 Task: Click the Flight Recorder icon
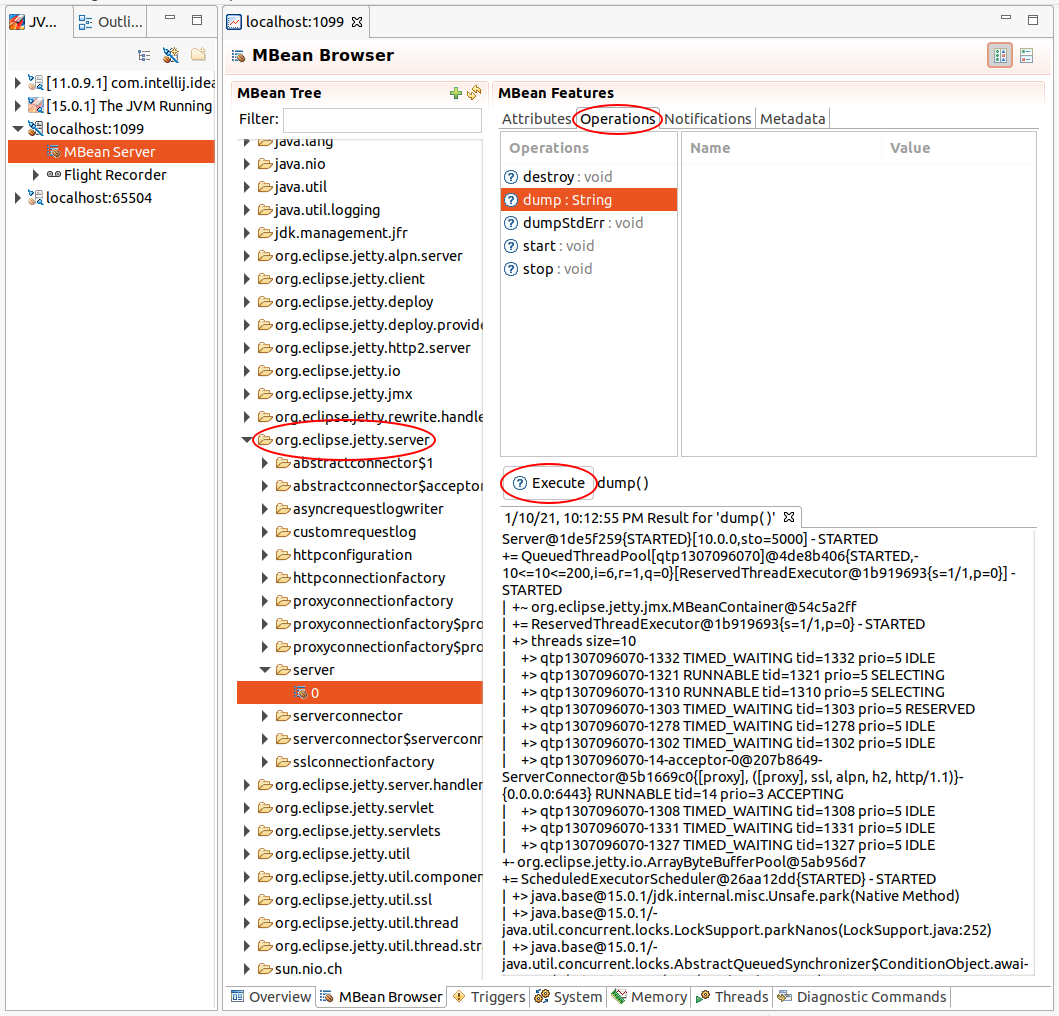click(x=54, y=174)
